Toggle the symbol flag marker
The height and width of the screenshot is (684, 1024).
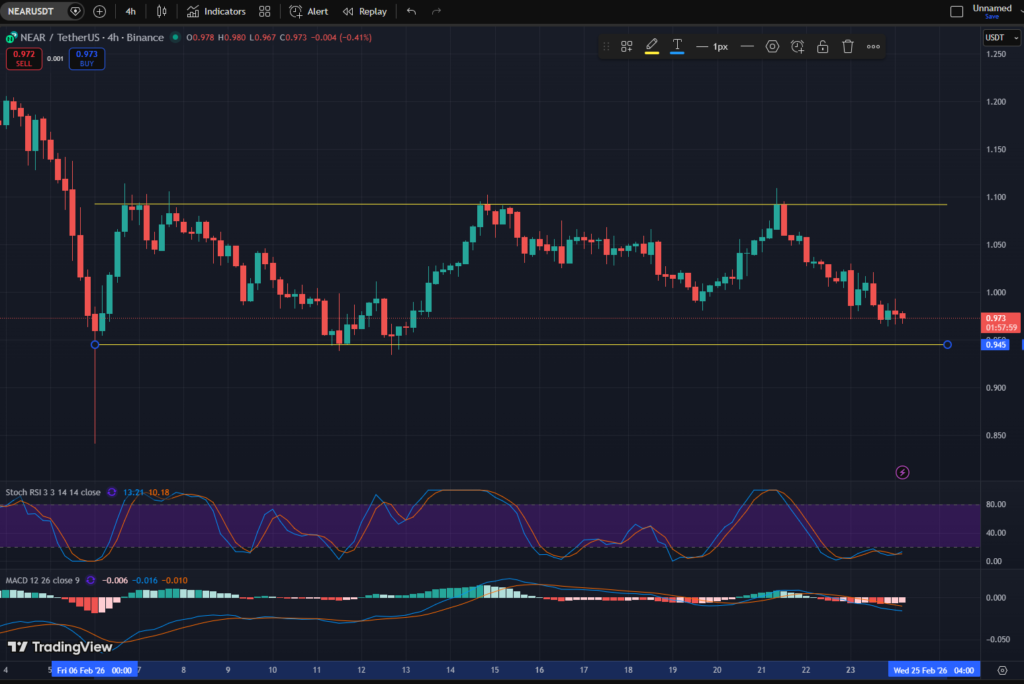[74, 11]
